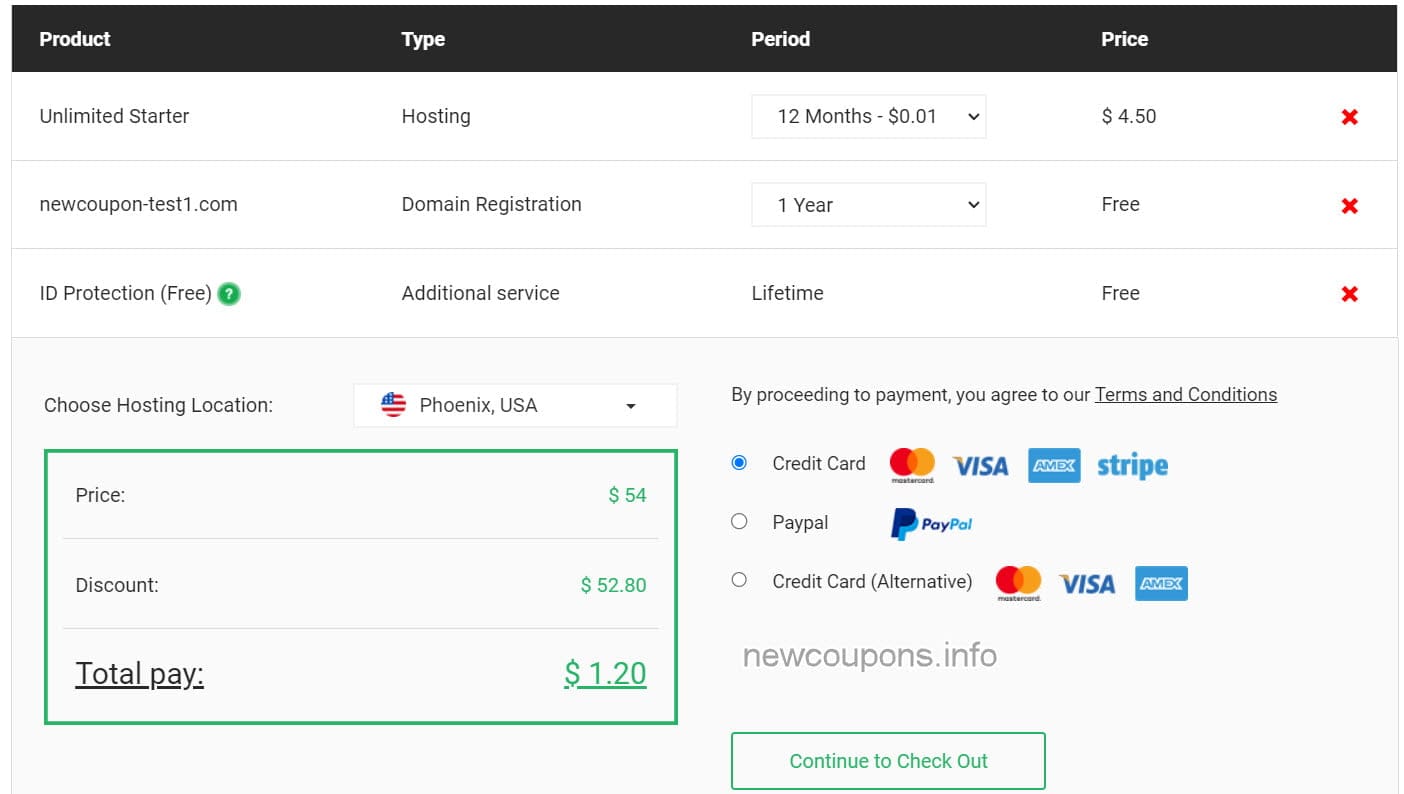Click the VISA logo next to Credit Card
Viewport: 1404px width, 794px height.
click(x=980, y=464)
